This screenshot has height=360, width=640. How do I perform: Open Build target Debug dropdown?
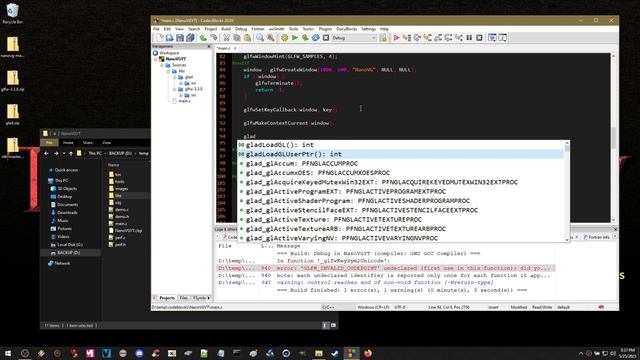click(354, 38)
